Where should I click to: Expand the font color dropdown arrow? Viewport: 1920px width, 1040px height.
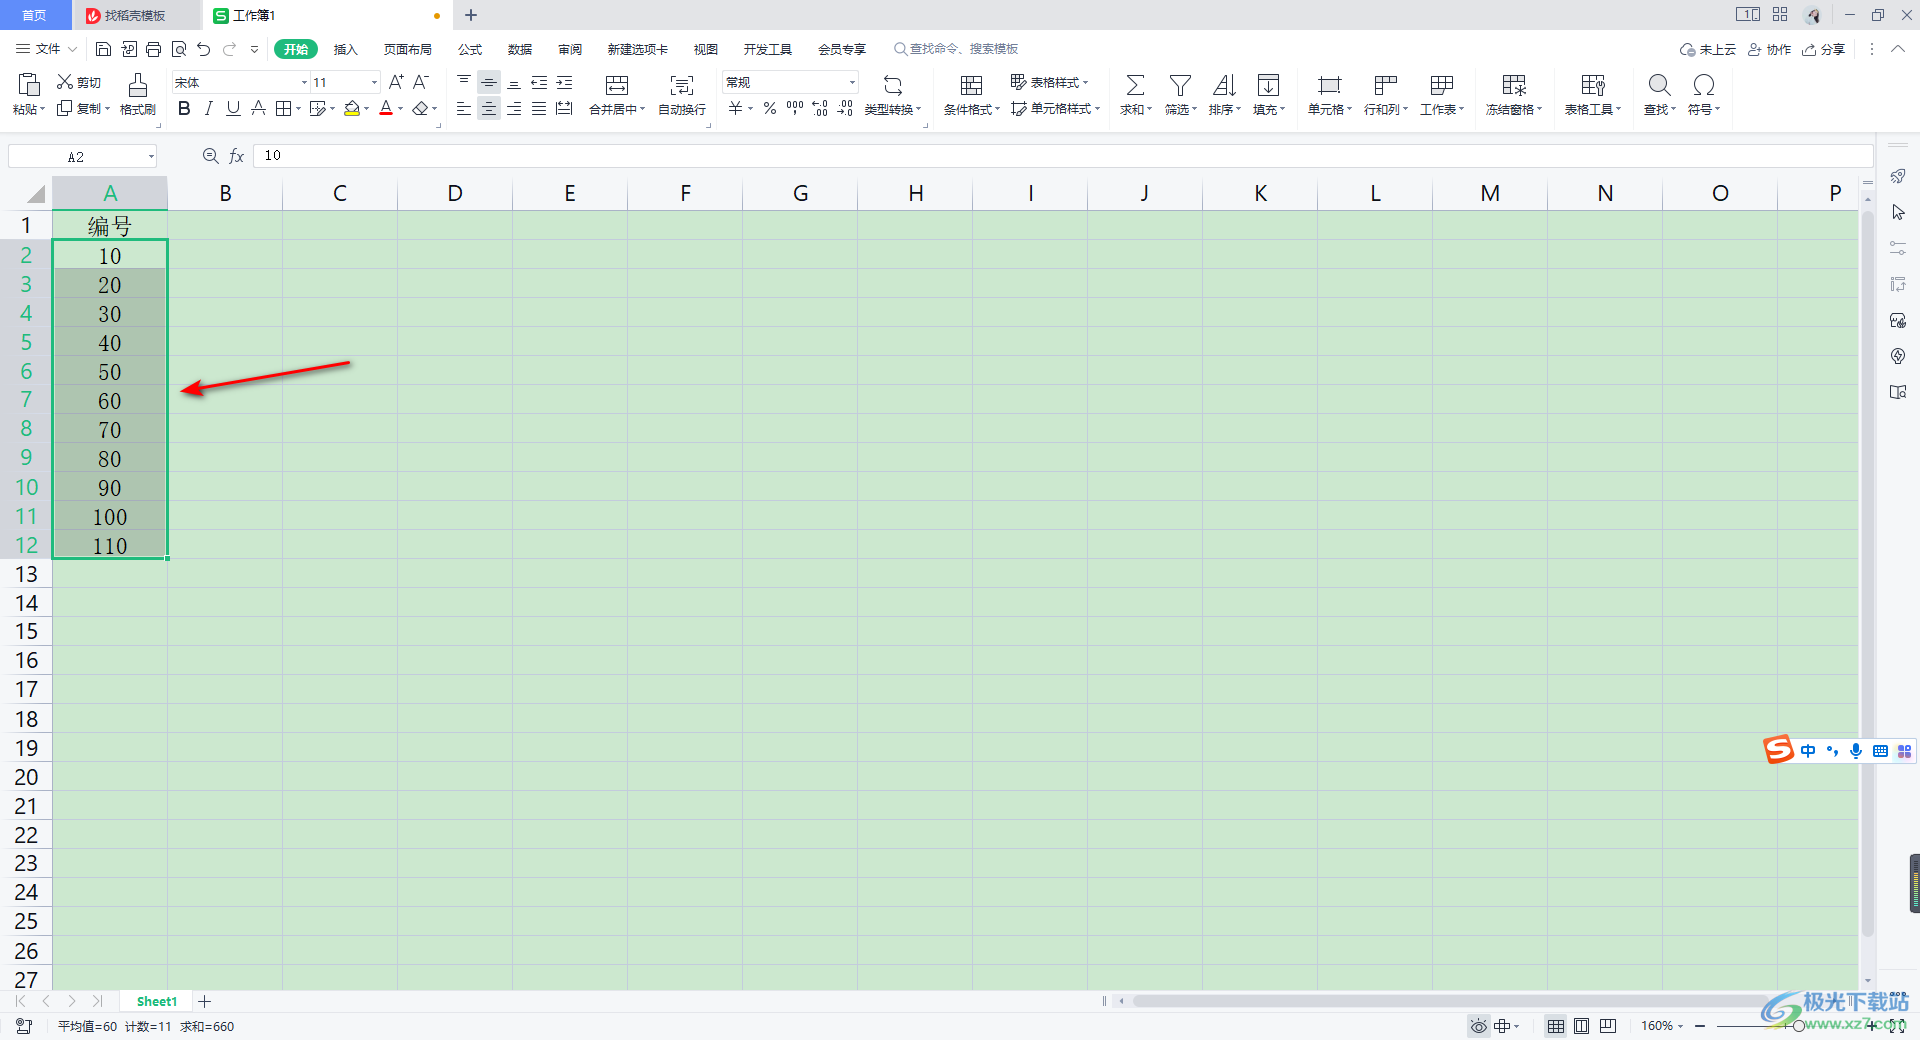pos(400,108)
